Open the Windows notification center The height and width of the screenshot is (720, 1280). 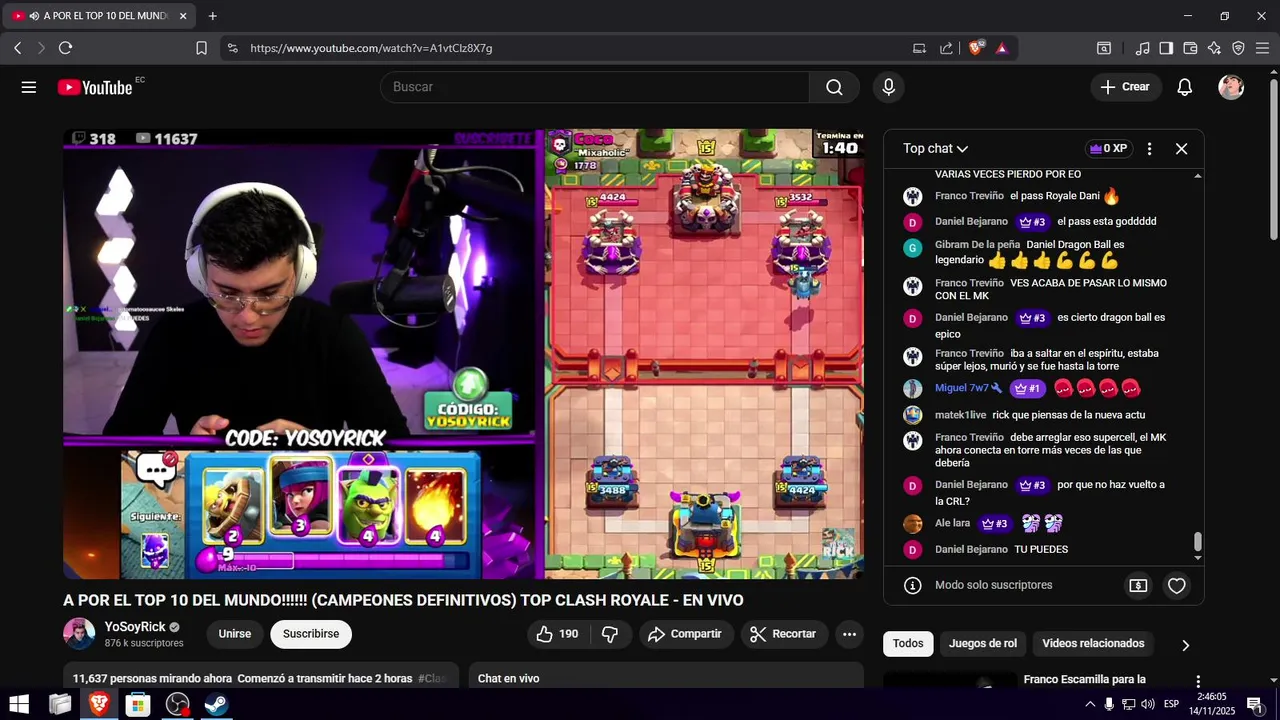point(1255,704)
